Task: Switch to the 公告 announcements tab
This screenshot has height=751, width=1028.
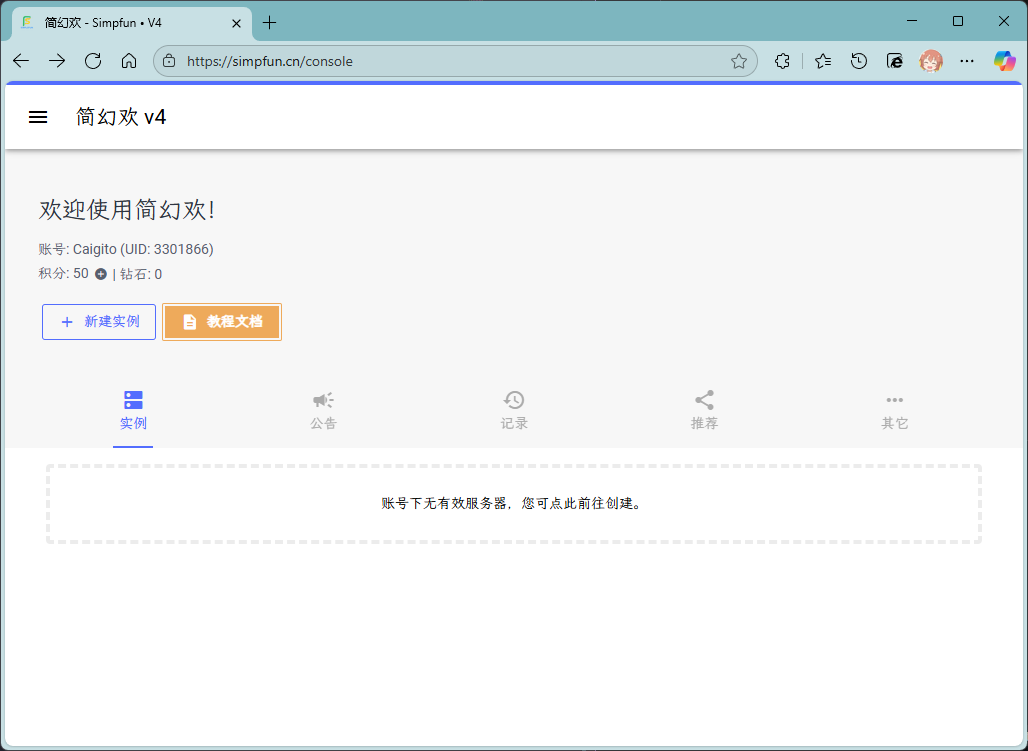Action: pos(323,411)
